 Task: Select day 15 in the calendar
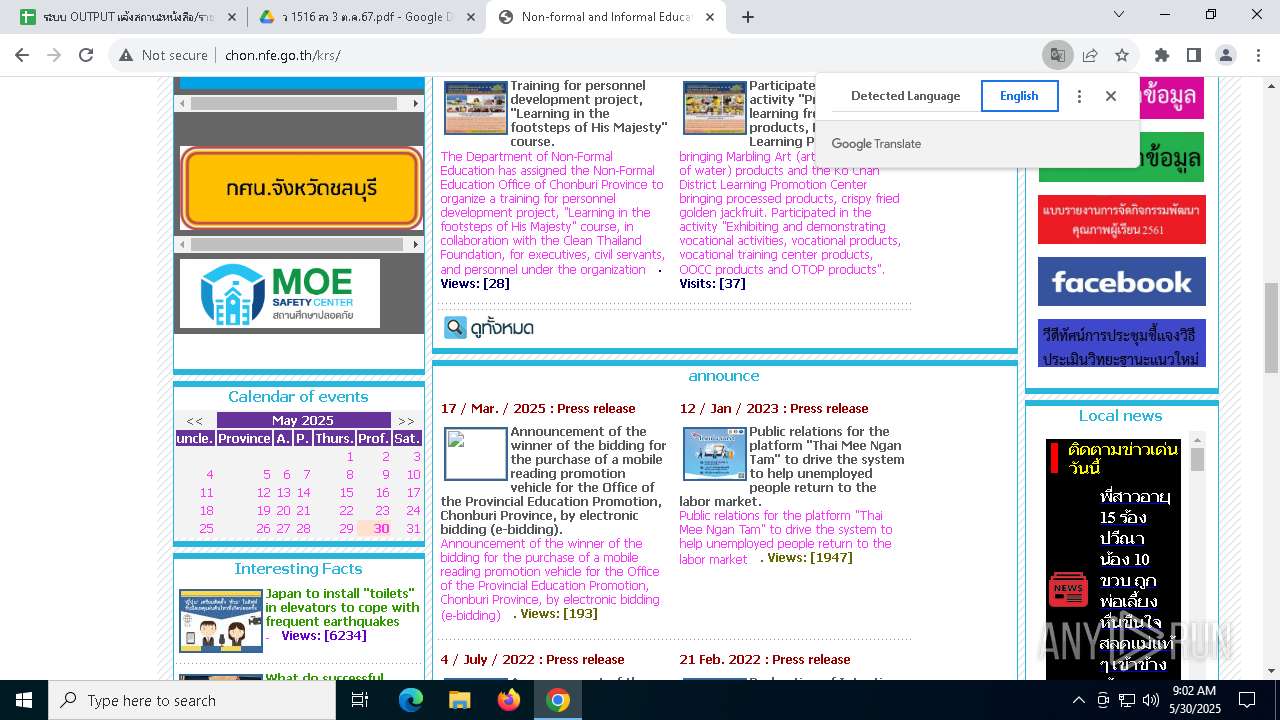(346, 493)
